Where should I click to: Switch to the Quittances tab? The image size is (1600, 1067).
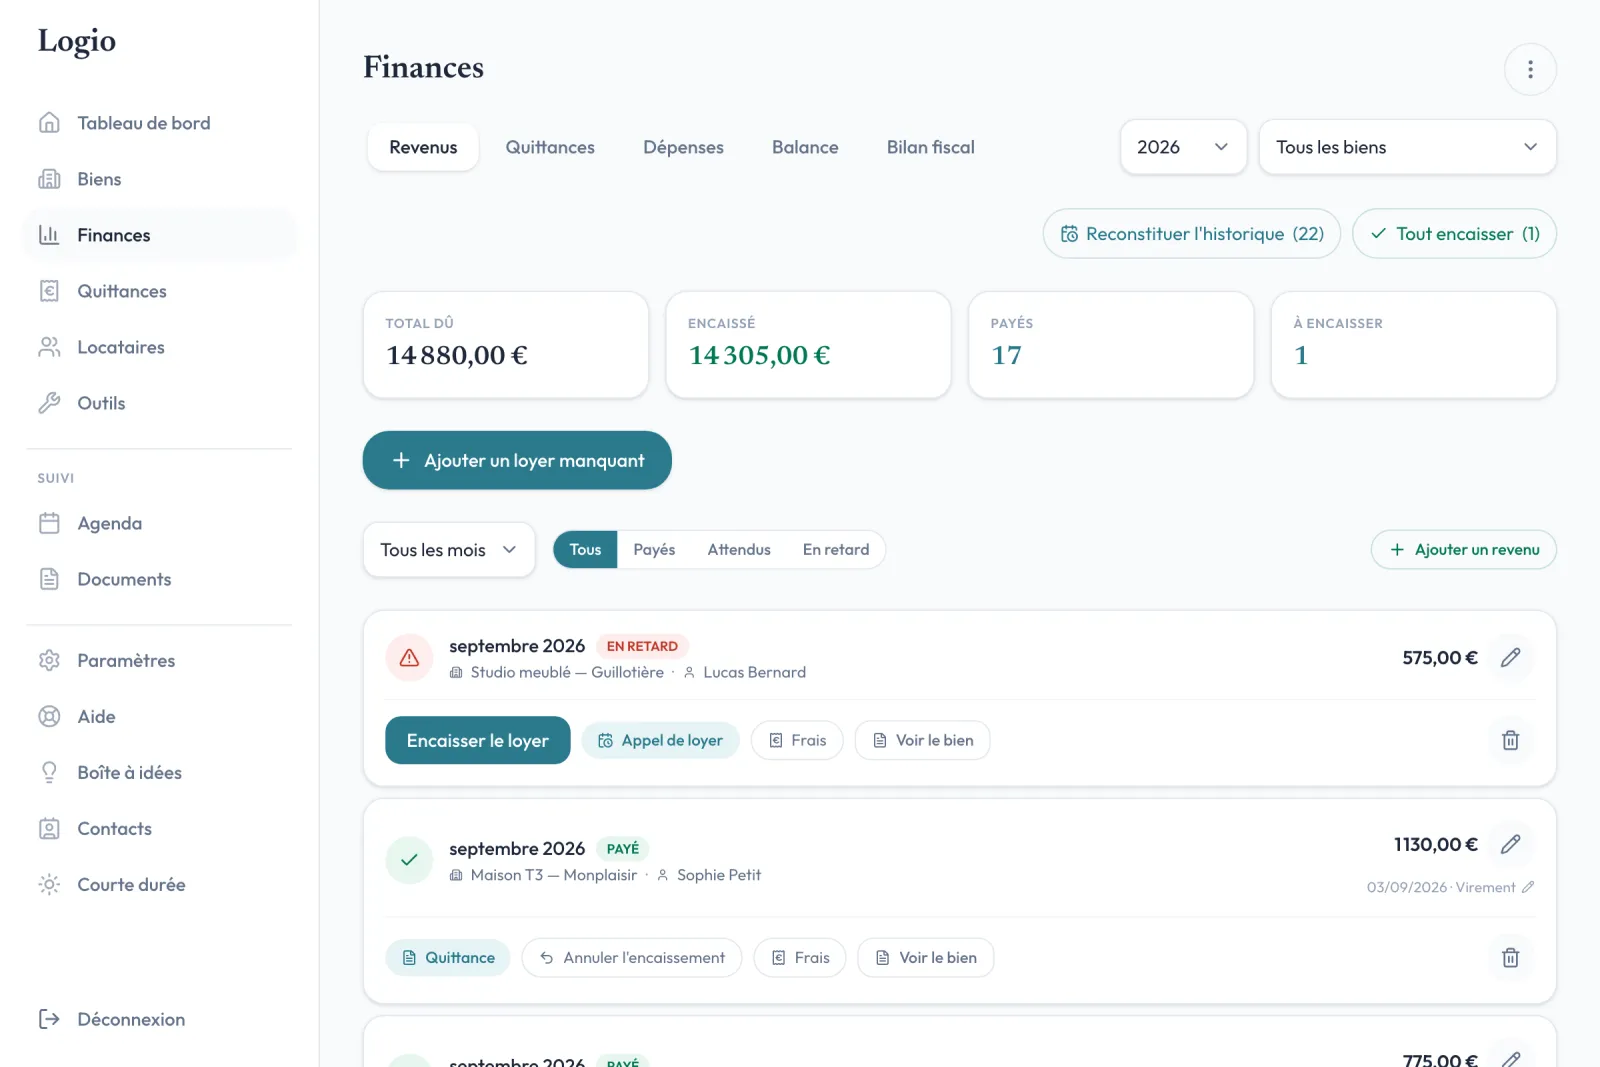pos(550,147)
